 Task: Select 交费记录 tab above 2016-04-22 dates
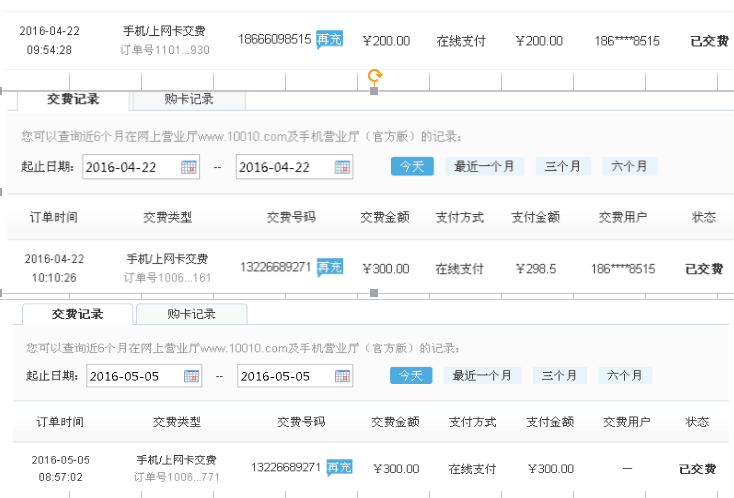74,99
